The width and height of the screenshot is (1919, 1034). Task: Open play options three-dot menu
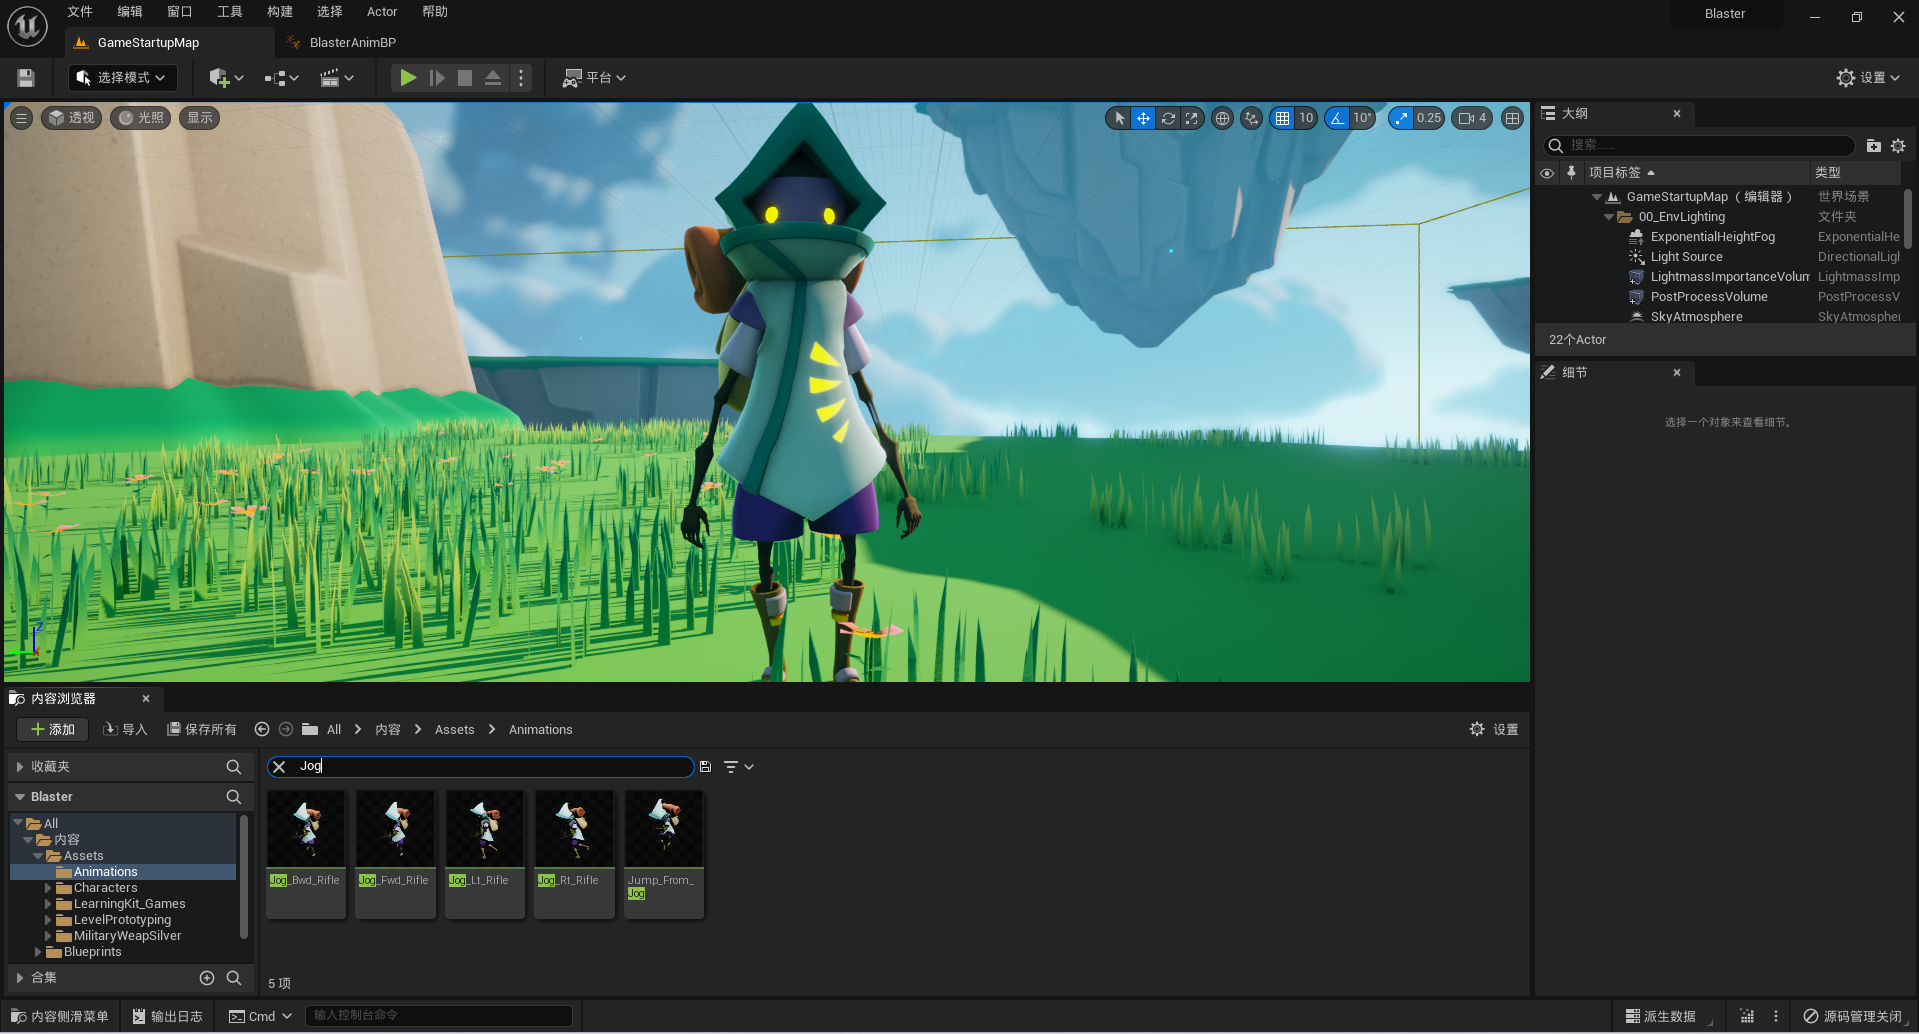[x=521, y=78]
